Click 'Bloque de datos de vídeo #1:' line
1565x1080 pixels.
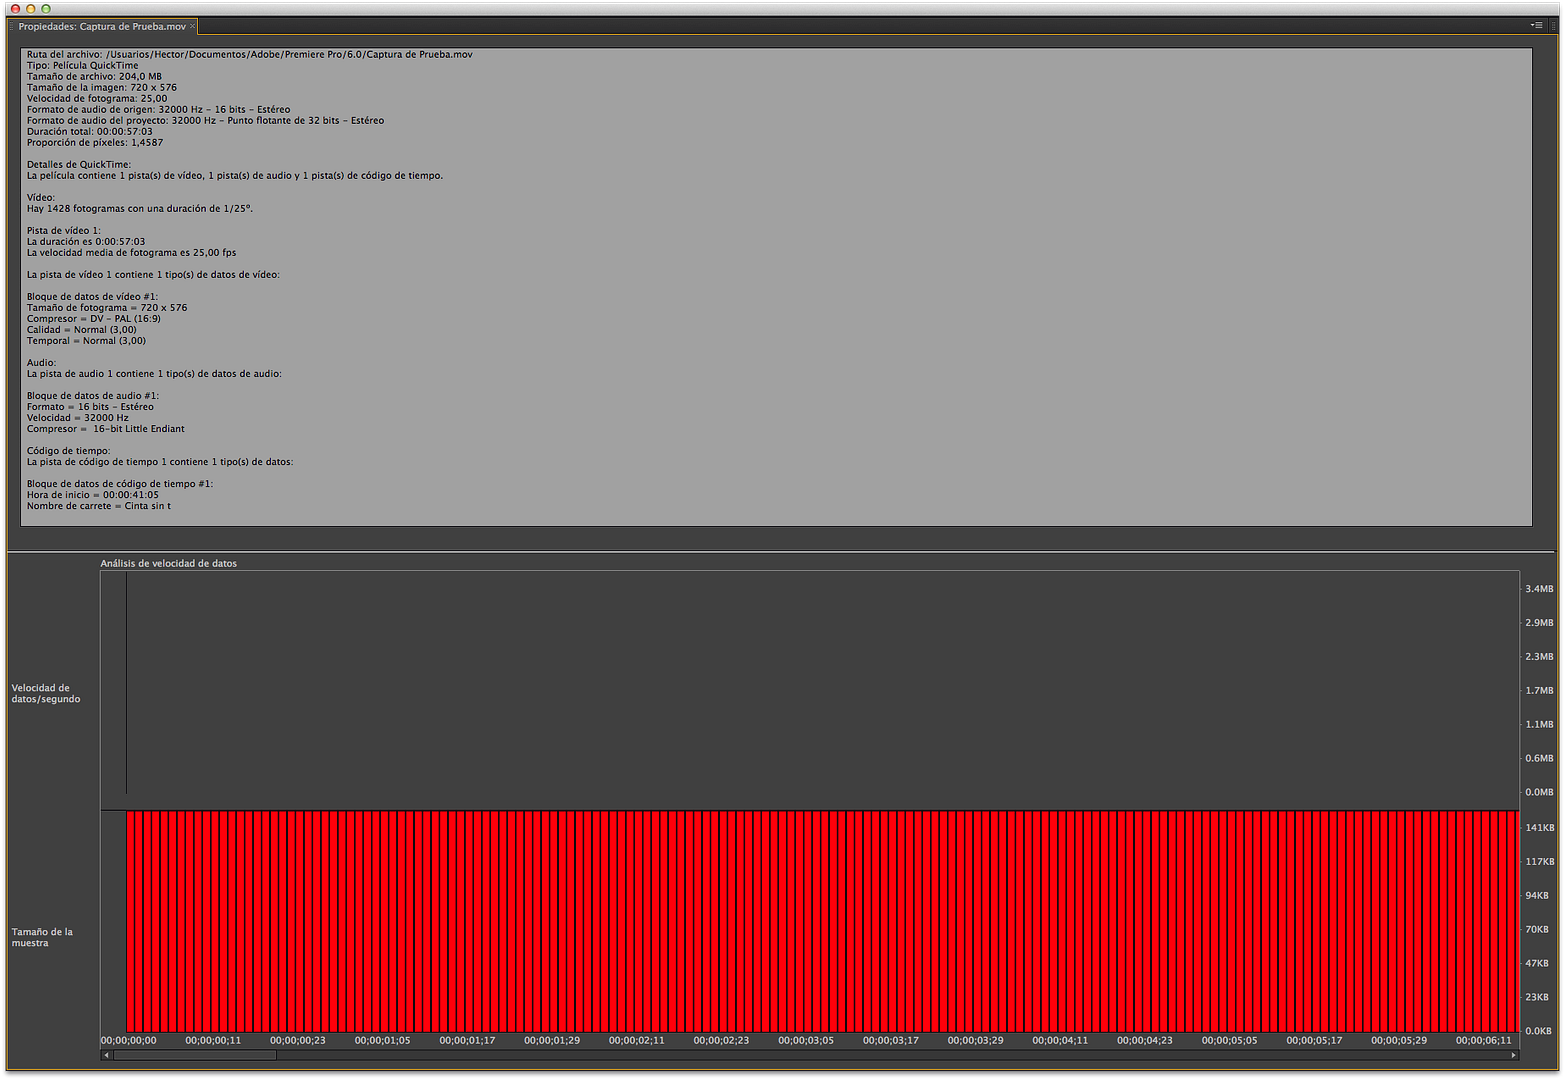(93, 297)
